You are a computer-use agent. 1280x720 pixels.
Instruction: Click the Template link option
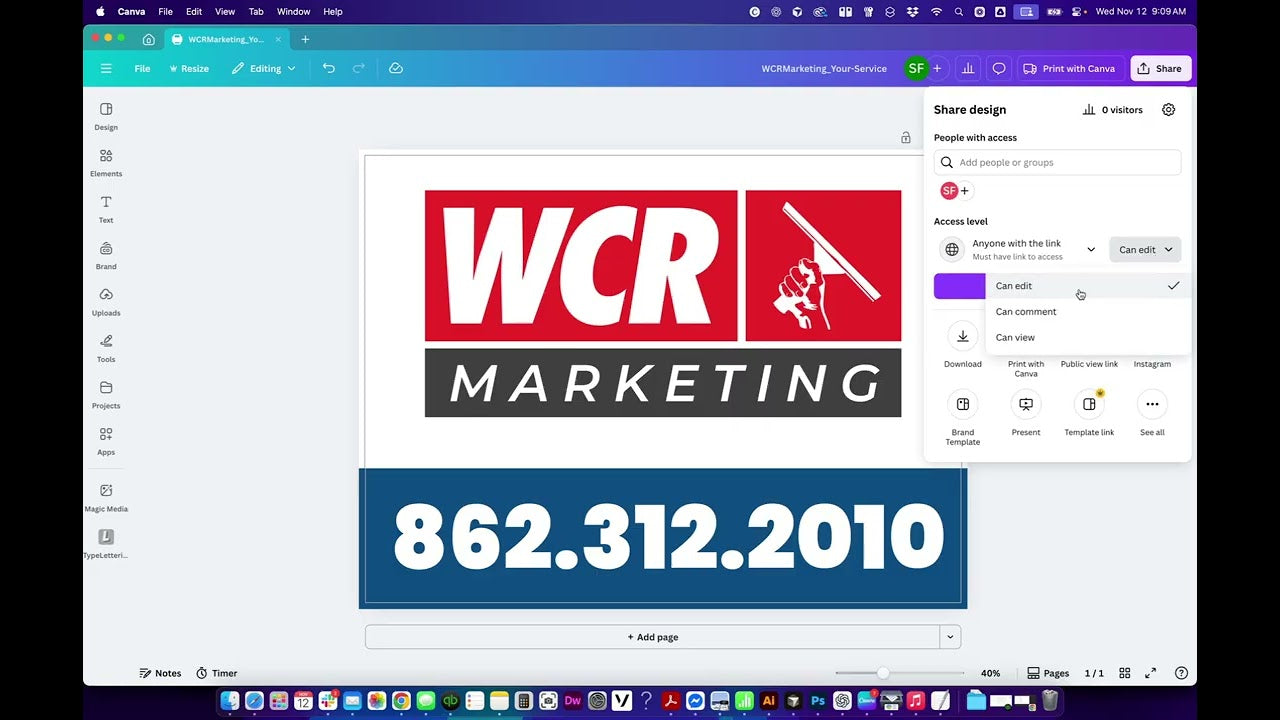pos(1089,414)
